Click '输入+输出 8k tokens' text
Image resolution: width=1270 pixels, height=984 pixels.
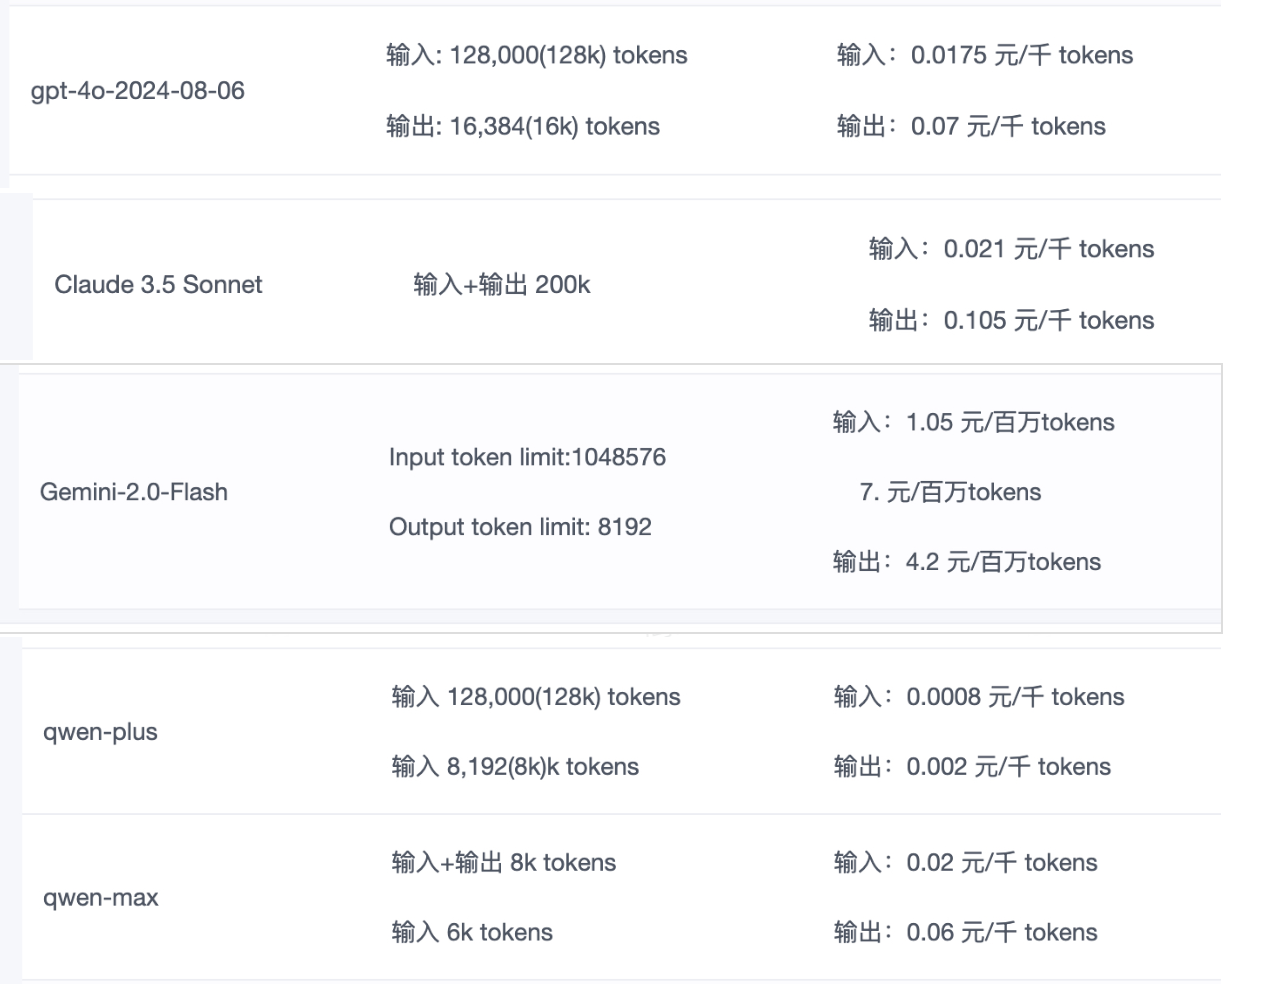[x=504, y=863]
